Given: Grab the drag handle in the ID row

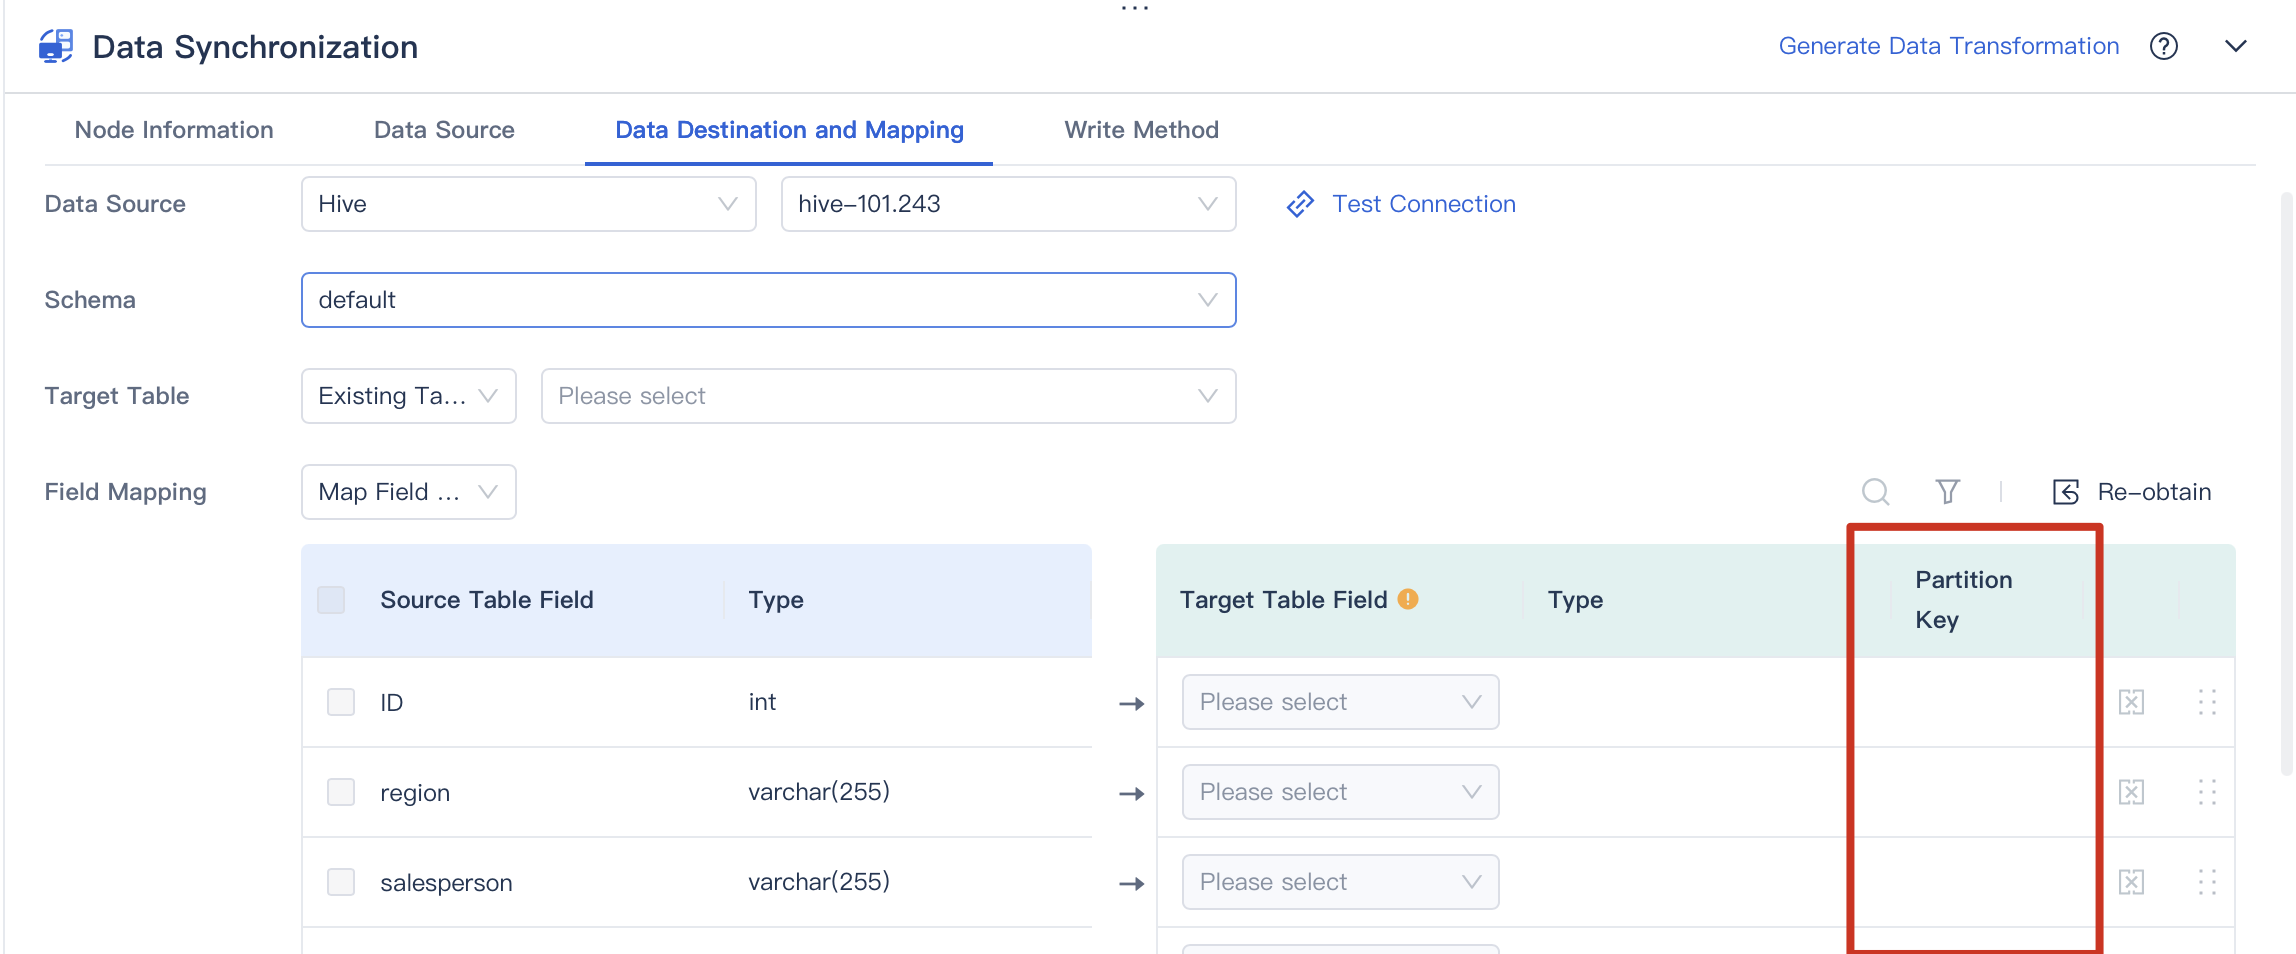Looking at the screenshot, I should pyautogui.click(x=2207, y=702).
